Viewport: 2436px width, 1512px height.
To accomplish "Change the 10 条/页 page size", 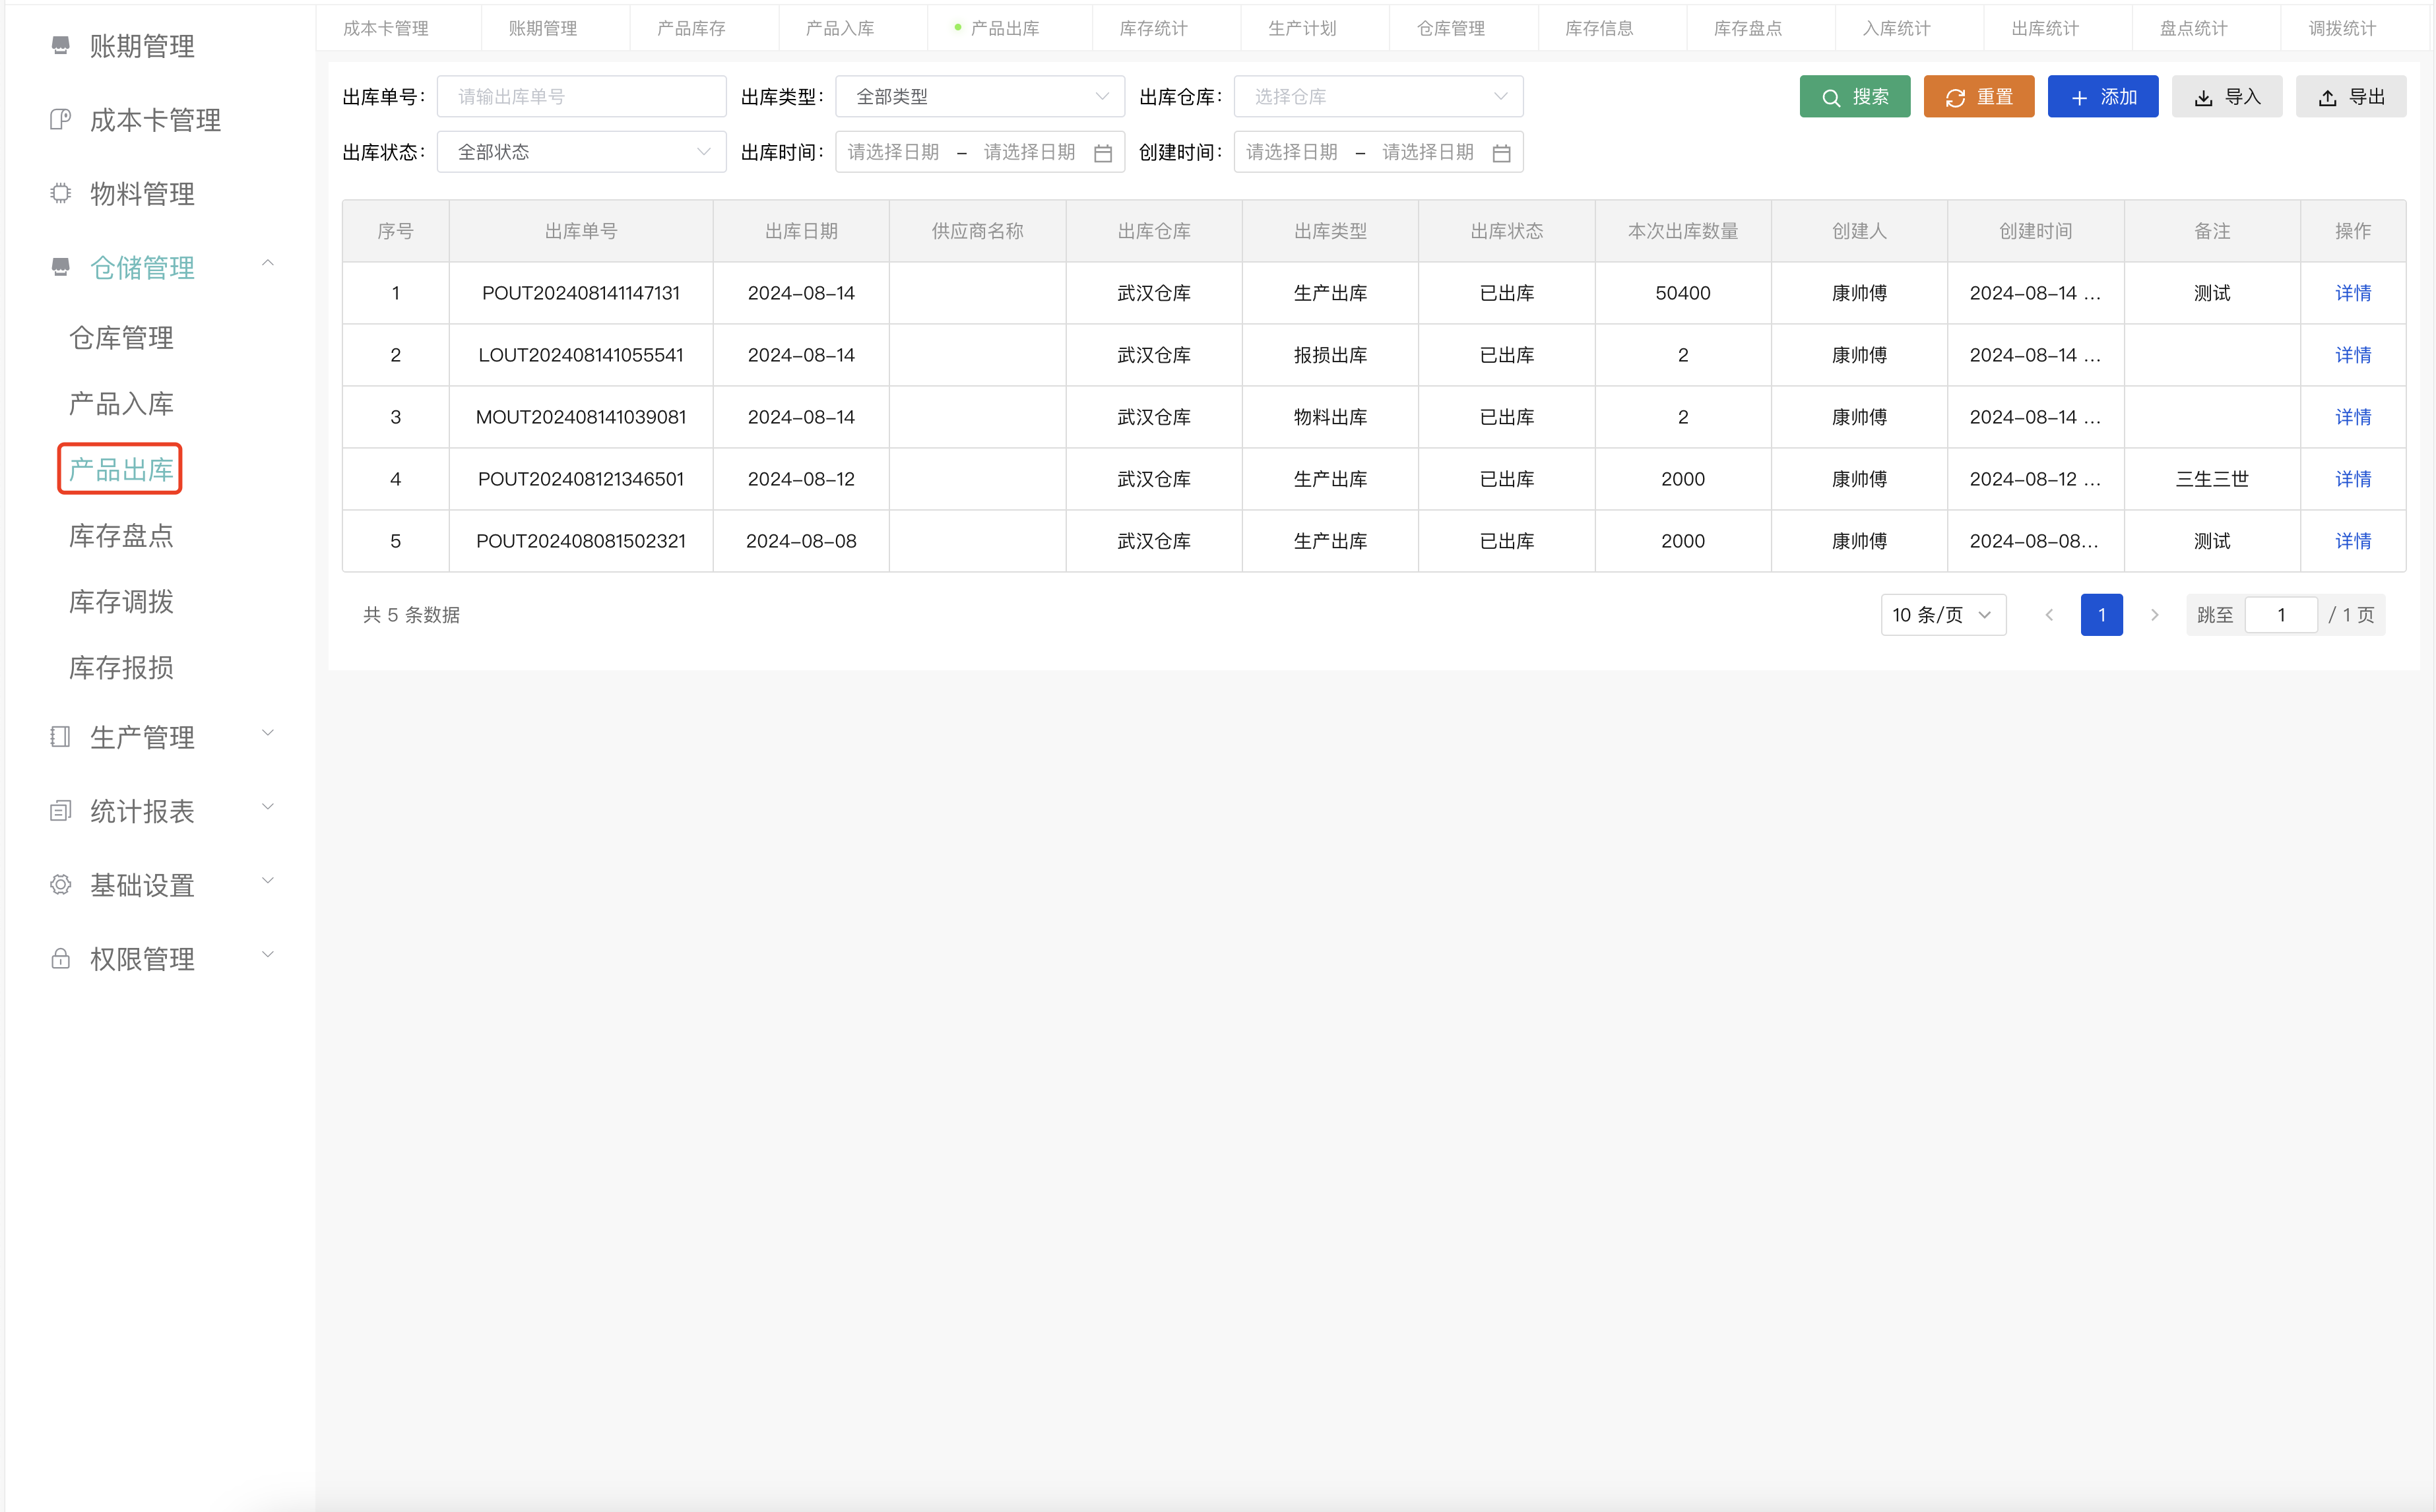I will tap(1942, 615).
